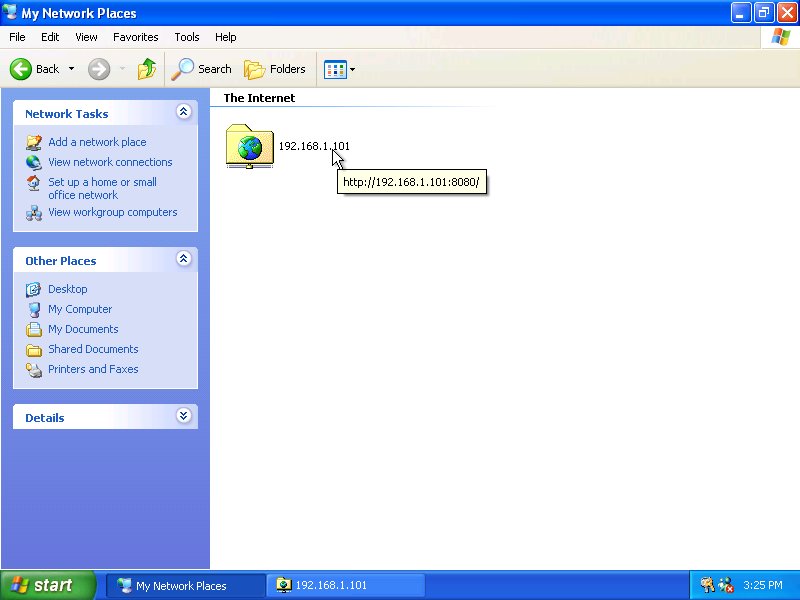The image size is (800, 600).
Task: Click View workgroup computers link
Action: pyautogui.click(x=112, y=212)
